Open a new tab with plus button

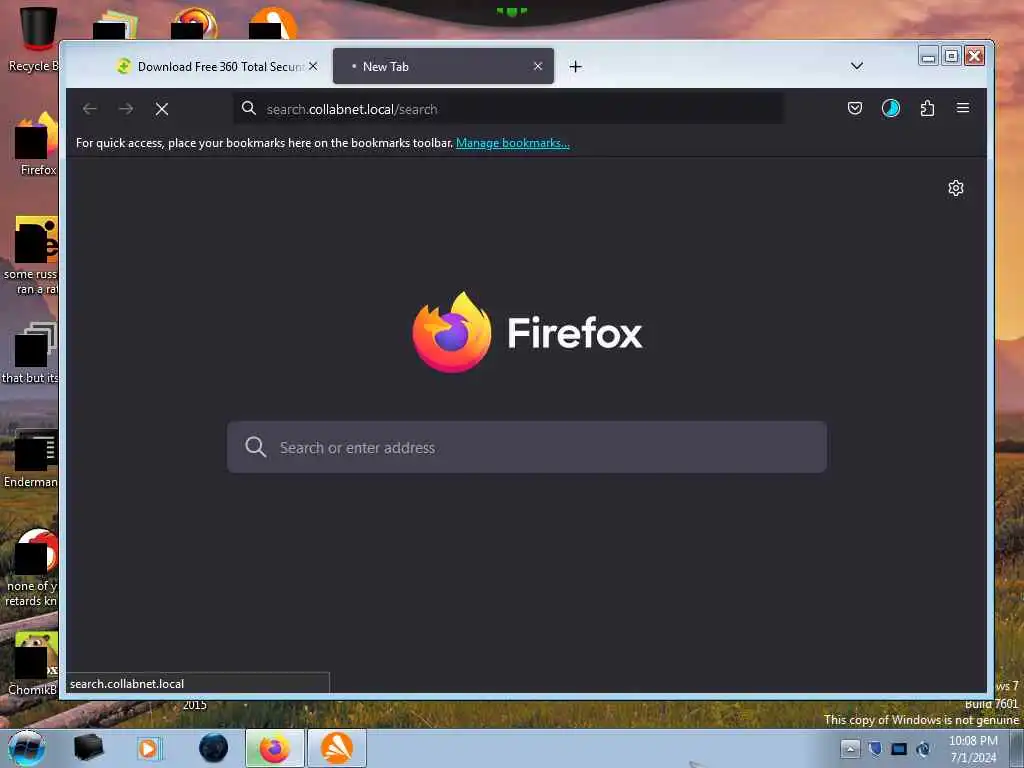pyautogui.click(x=575, y=67)
